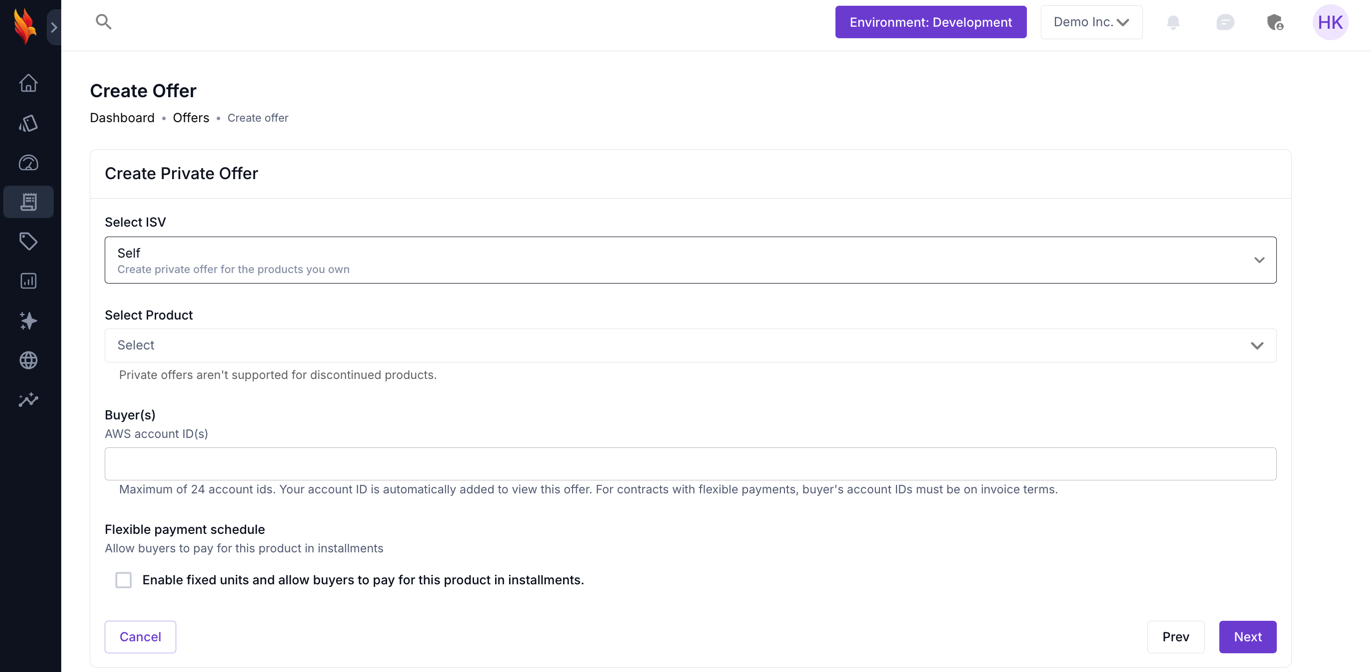
Task: Expand the sidebar with the chevron arrow
Action: pyautogui.click(x=54, y=27)
